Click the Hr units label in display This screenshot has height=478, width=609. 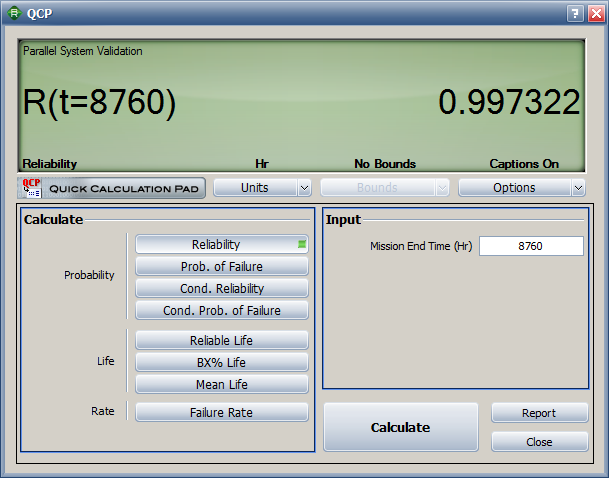[x=262, y=164]
